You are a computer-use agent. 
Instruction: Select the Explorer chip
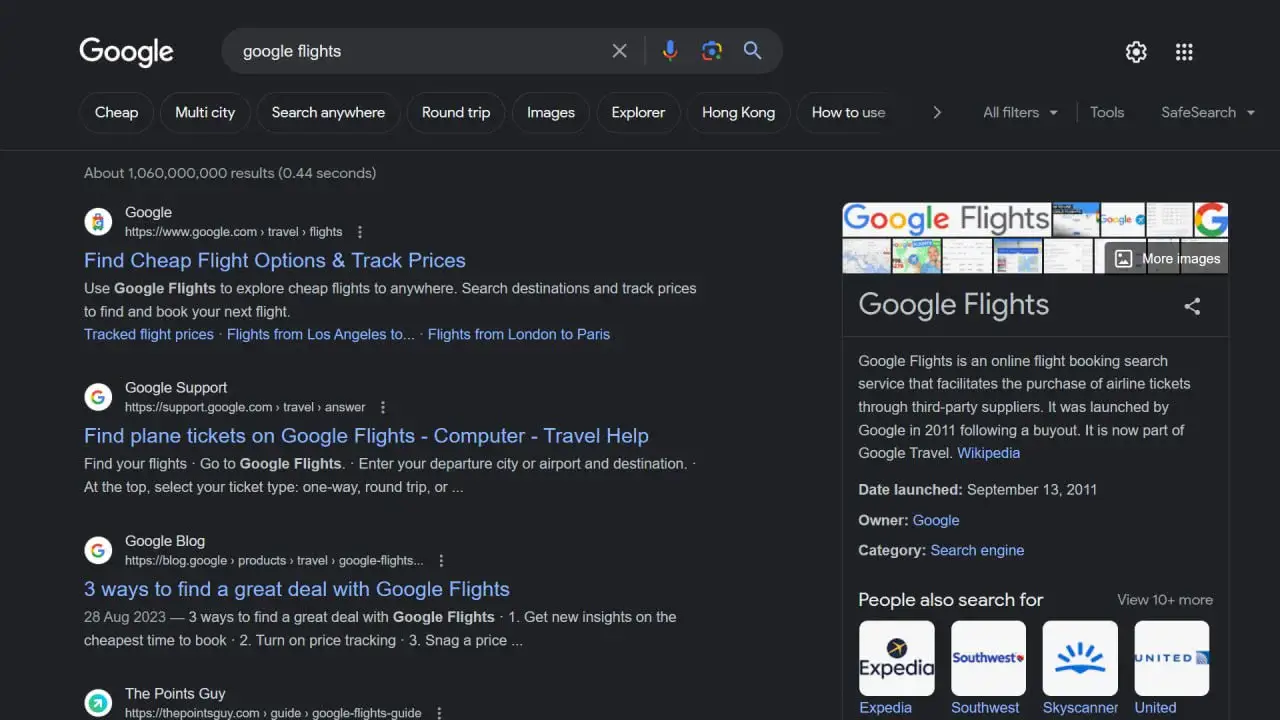638,112
